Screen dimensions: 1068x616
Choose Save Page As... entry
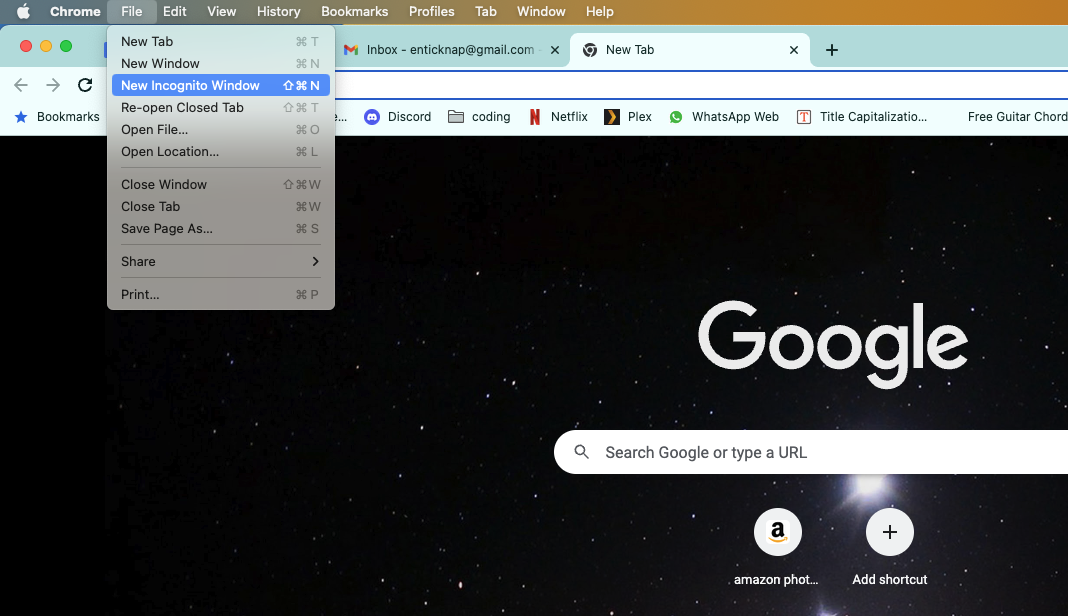click(x=221, y=228)
